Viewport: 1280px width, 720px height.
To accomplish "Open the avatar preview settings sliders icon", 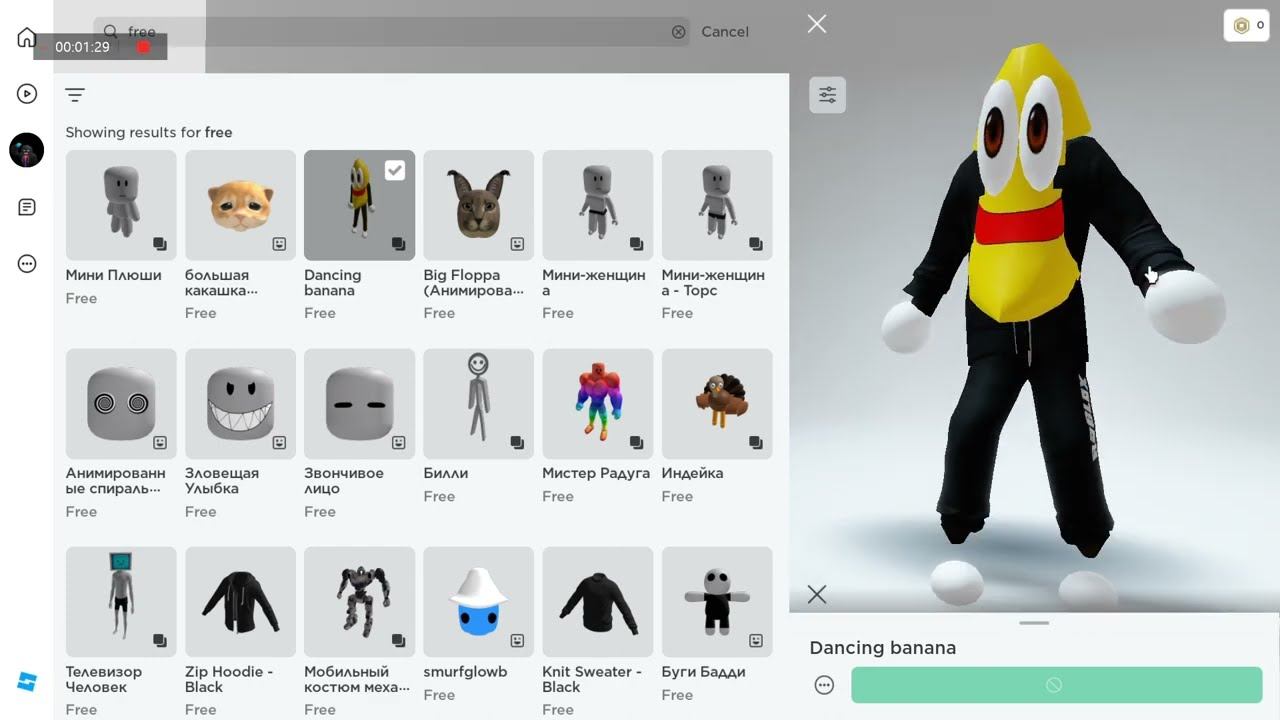I will [x=828, y=95].
